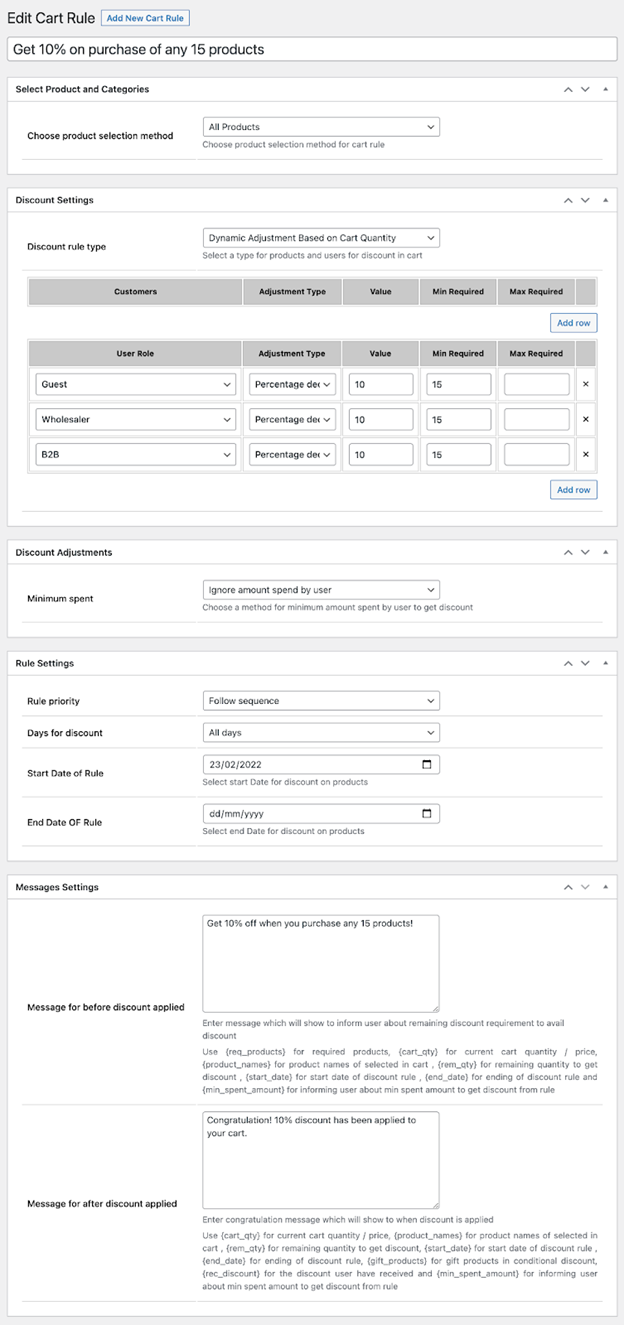Move the Discount Adjustments section down
624x1325 pixels.
(586, 551)
